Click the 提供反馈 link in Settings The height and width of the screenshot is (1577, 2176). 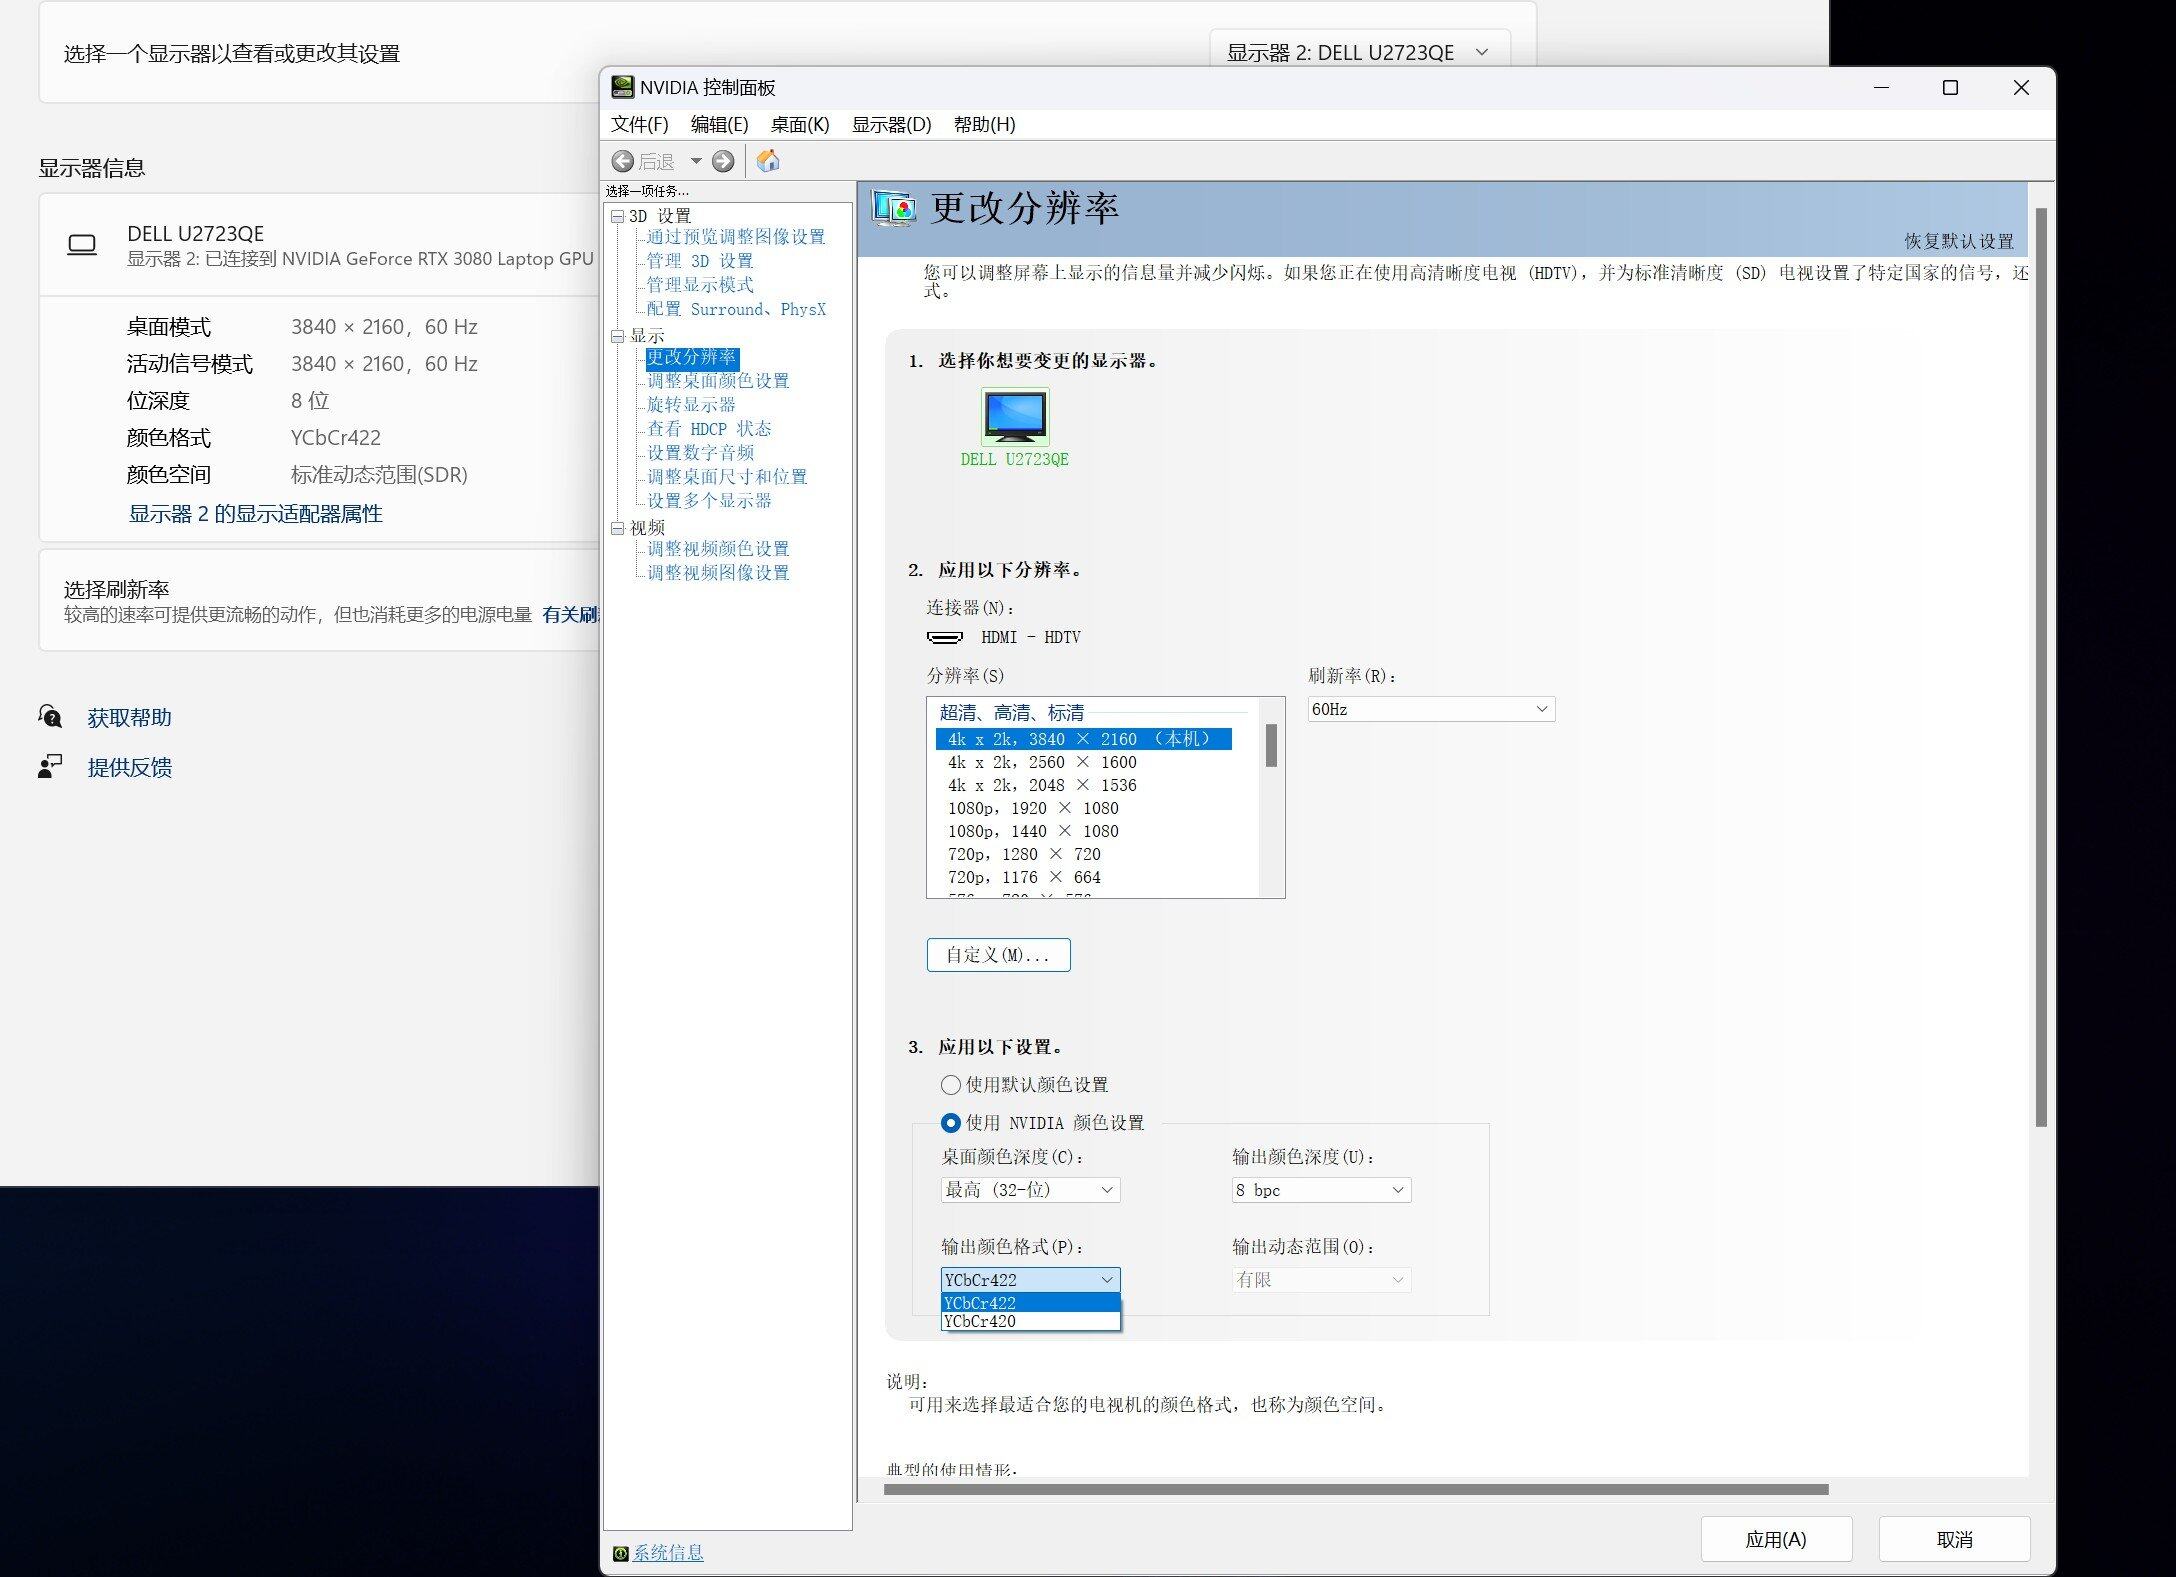click(x=129, y=767)
